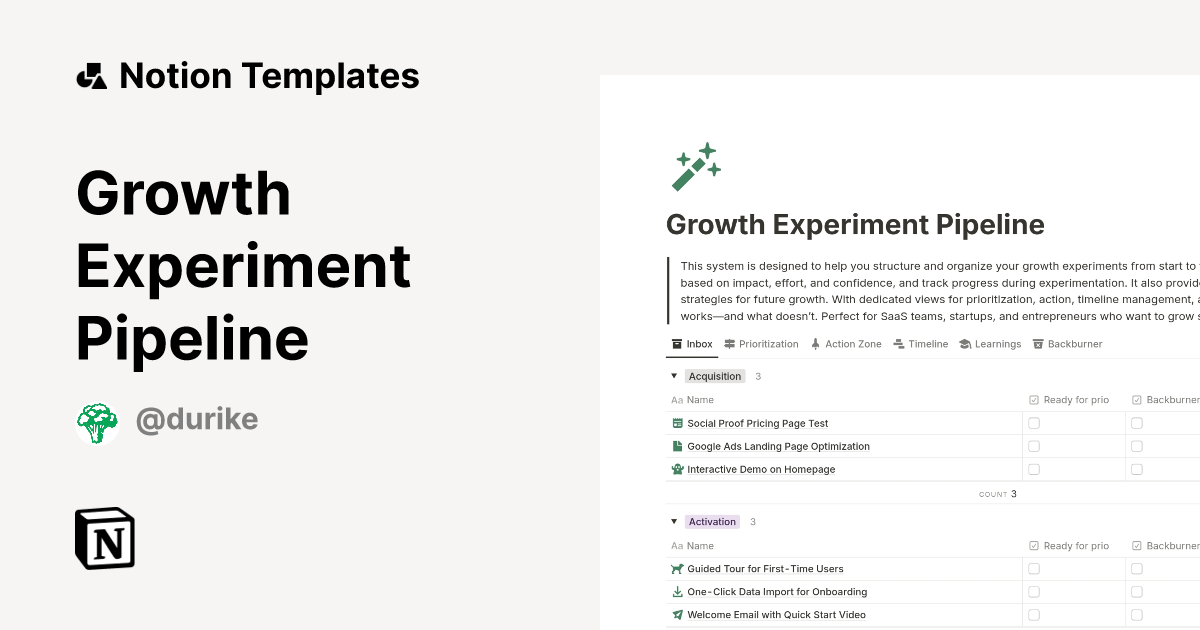Click the paper plane icon beside Welcome Email with Quick Start Video
Screen dimensions: 1200x630
(x=678, y=614)
